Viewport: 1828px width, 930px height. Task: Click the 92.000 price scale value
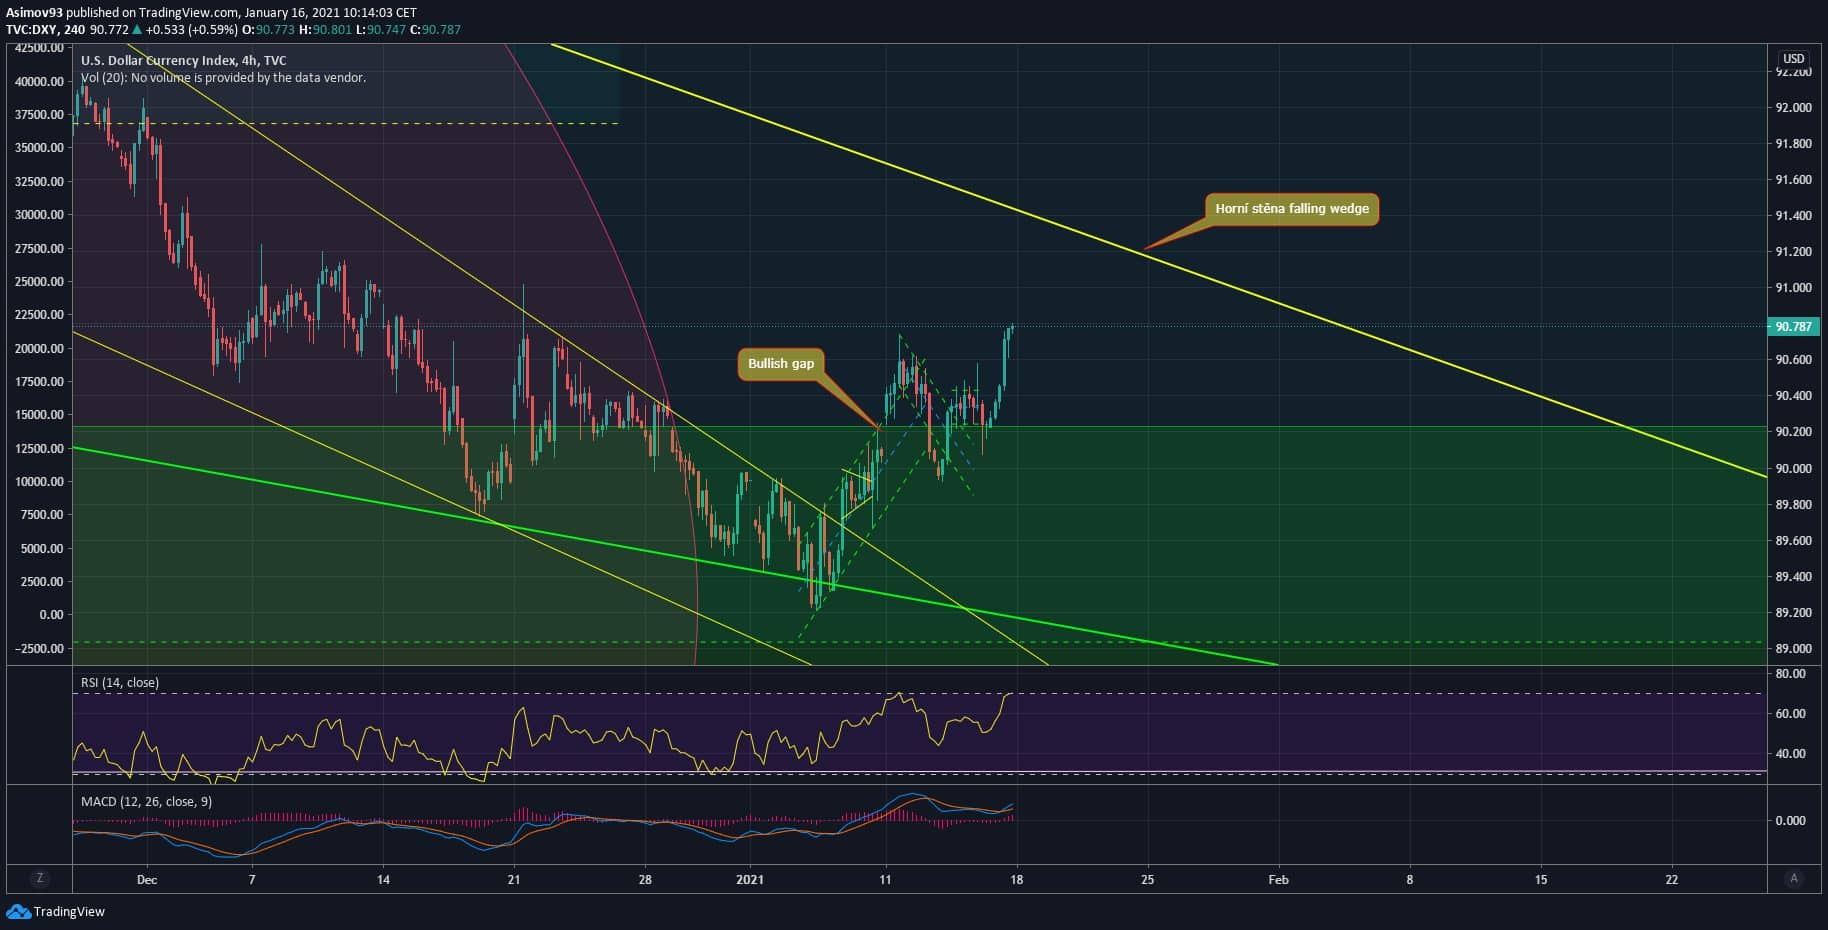tap(1793, 108)
